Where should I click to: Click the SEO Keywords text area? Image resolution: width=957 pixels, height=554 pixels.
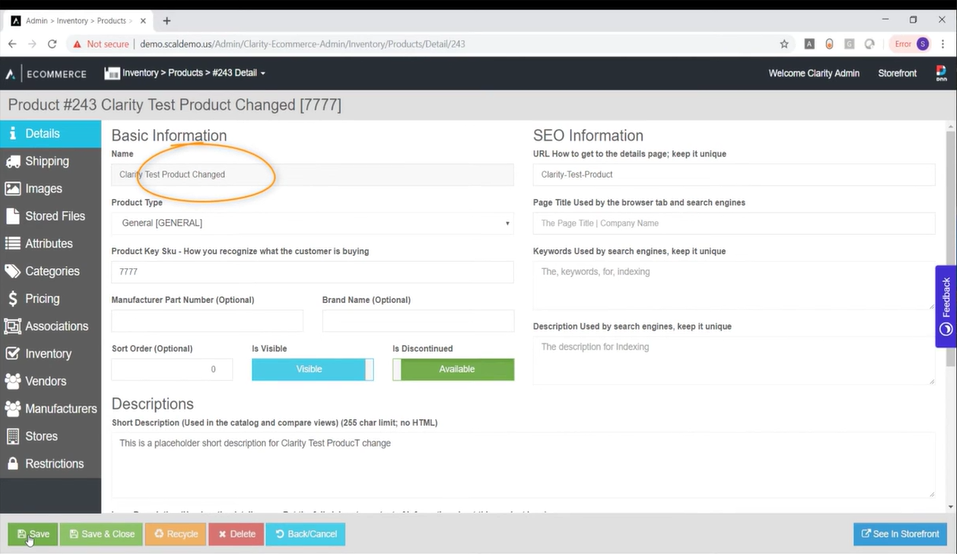pyautogui.click(x=734, y=286)
